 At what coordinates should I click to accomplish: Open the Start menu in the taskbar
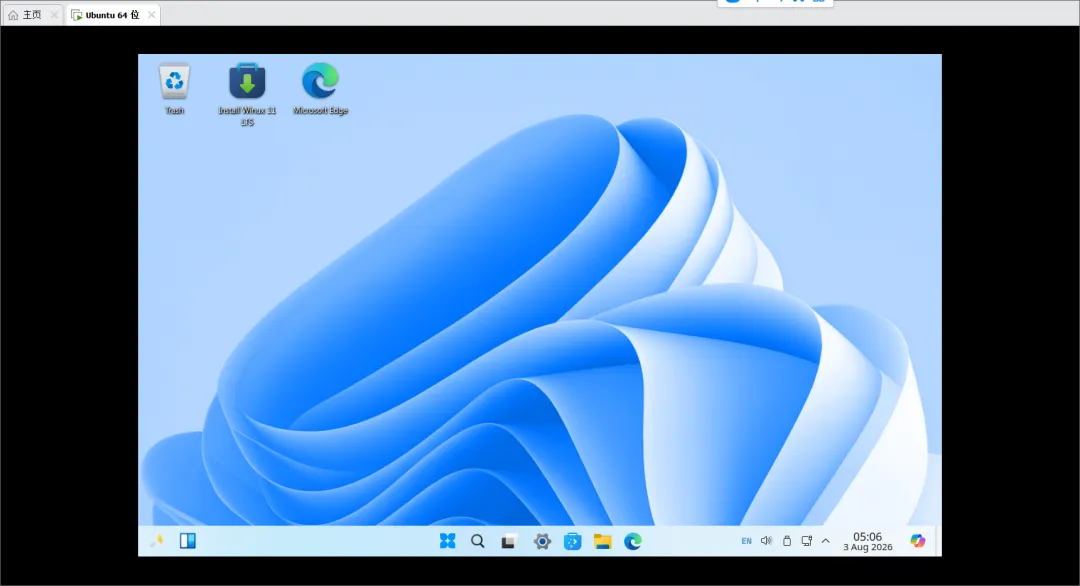pos(448,541)
